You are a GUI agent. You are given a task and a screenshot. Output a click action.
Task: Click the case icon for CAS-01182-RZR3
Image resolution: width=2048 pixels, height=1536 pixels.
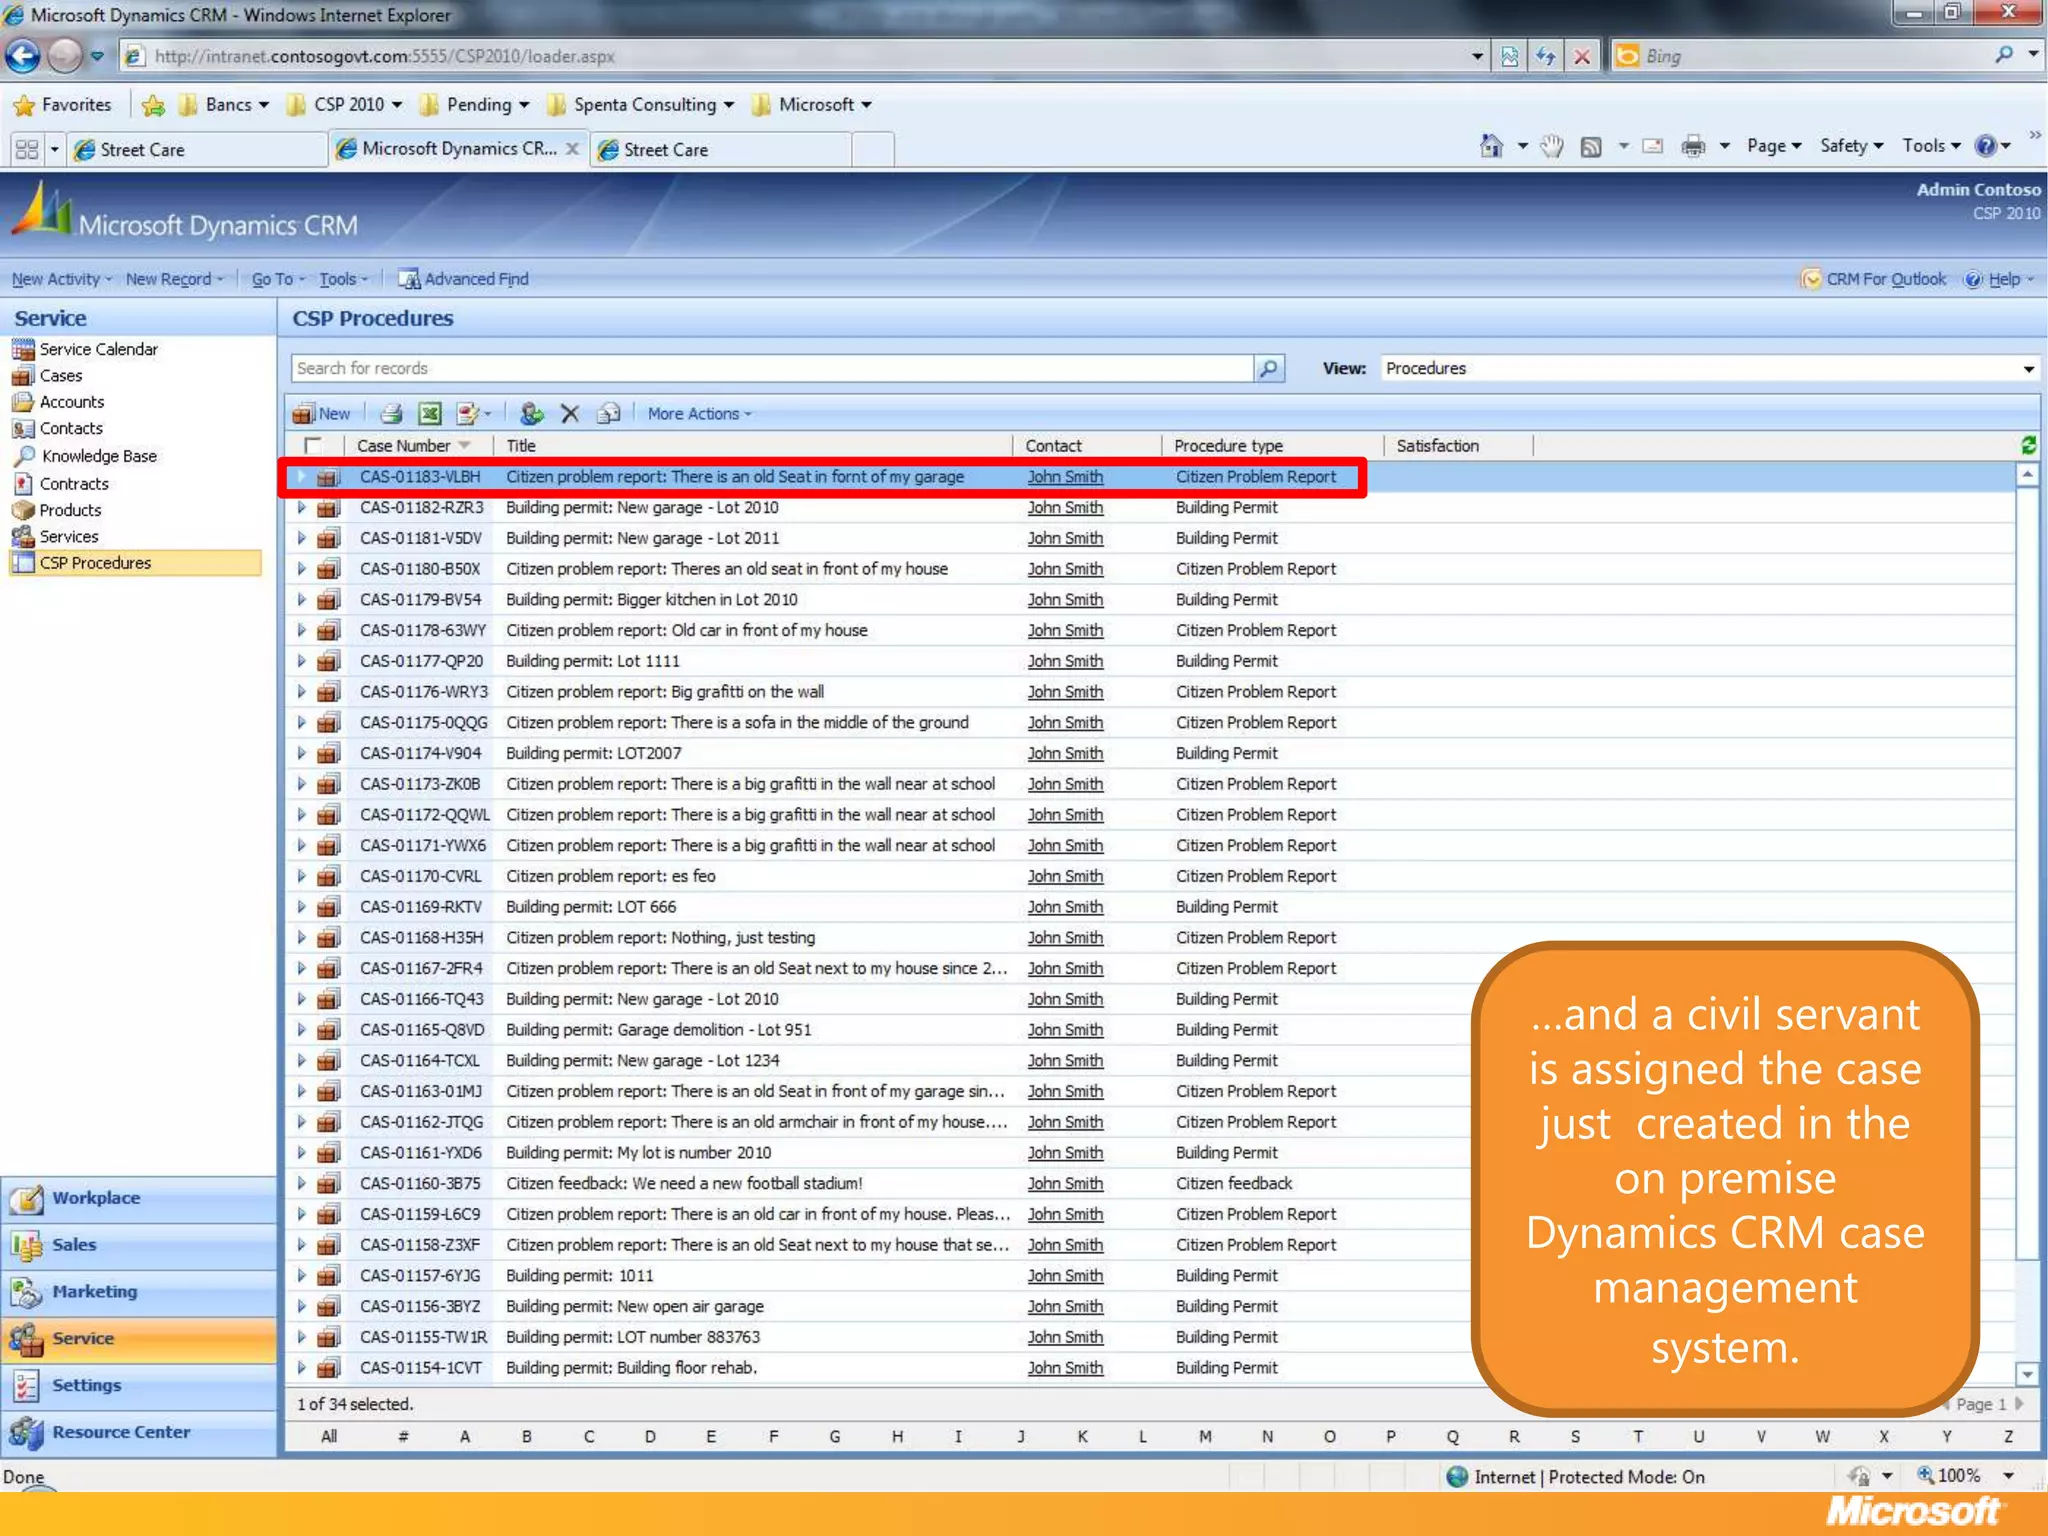pyautogui.click(x=328, y=508)
